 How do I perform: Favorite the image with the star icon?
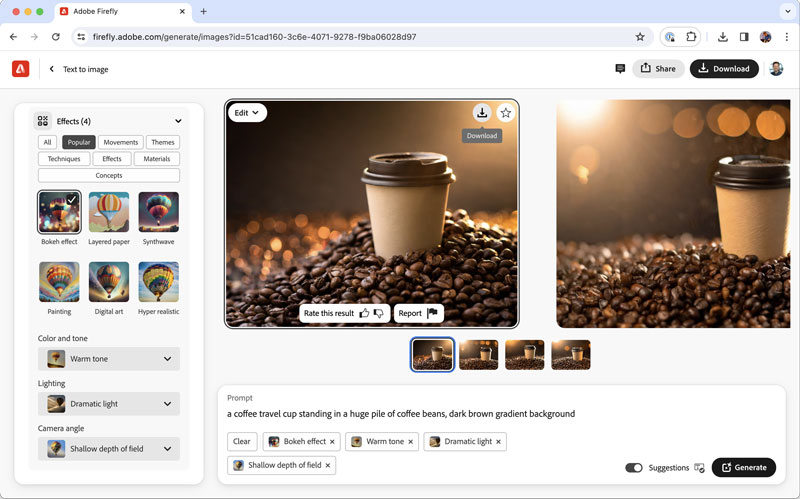click(506, 113)
